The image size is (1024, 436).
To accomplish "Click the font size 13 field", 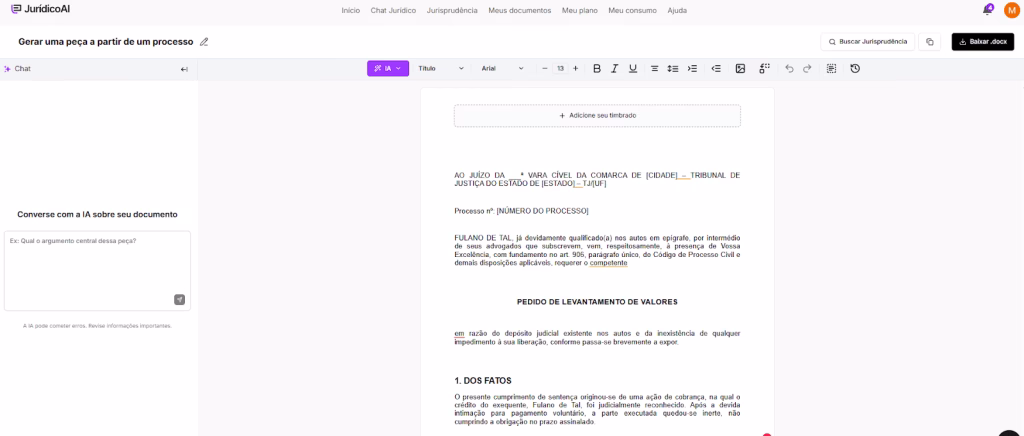I will click(560, 68).
